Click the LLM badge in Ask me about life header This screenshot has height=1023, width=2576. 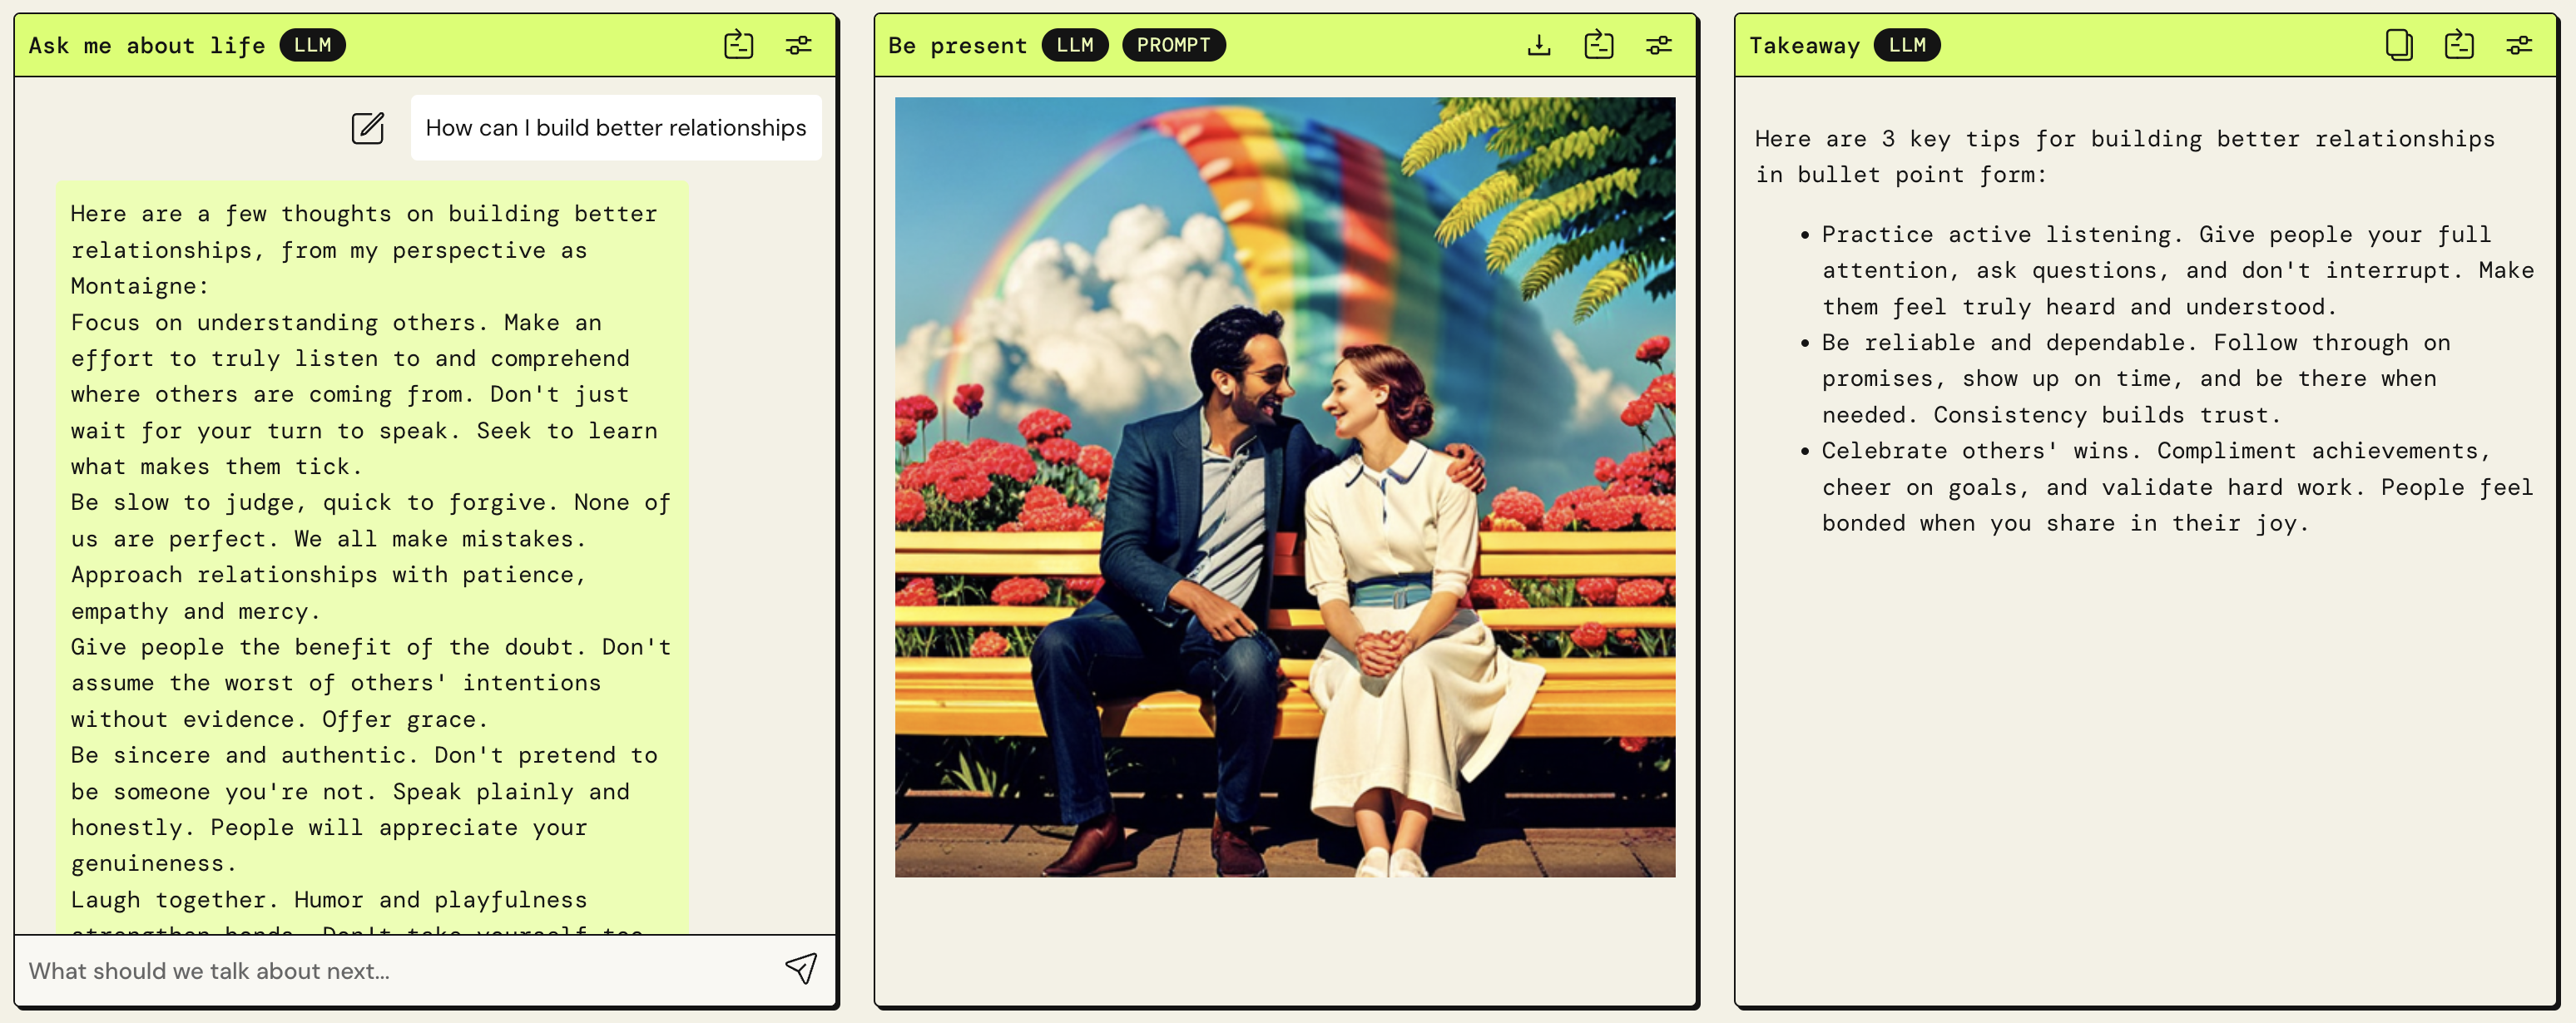pos(312,45)
